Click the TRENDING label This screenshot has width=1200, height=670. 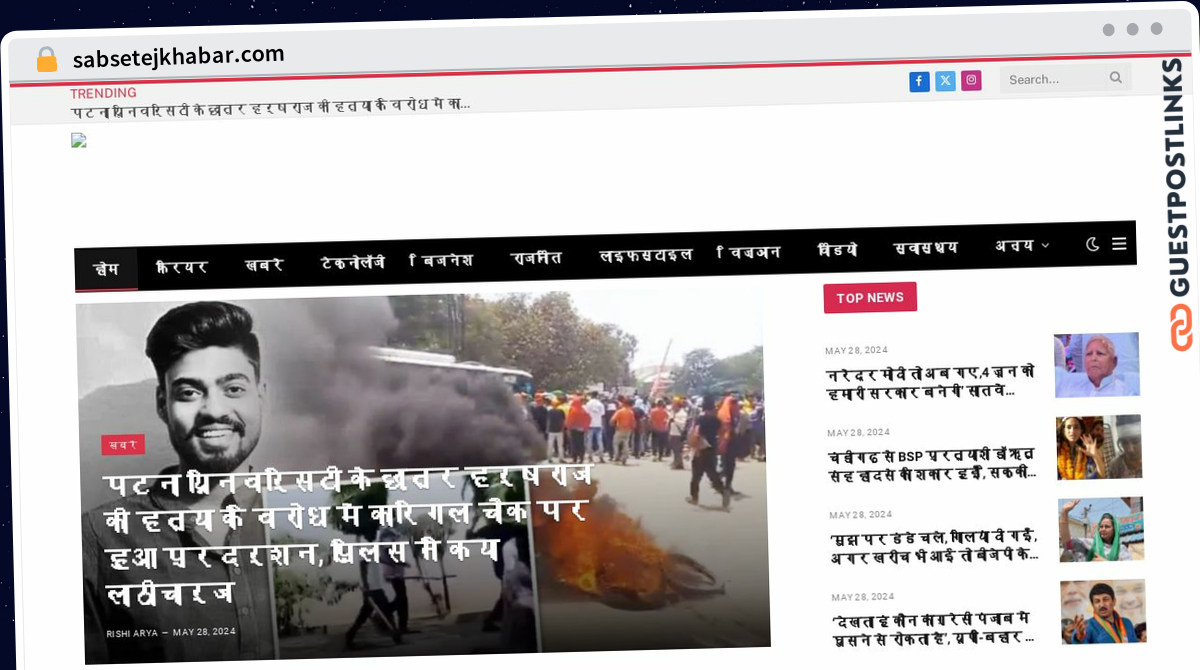[103, 93]
